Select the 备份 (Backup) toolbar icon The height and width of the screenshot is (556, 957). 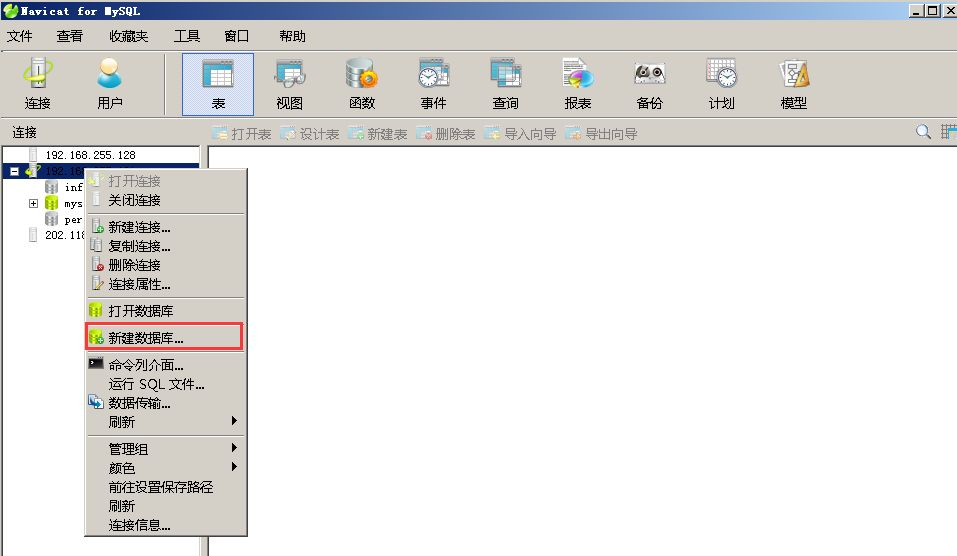pyautogui.click(x=649, y=84)
